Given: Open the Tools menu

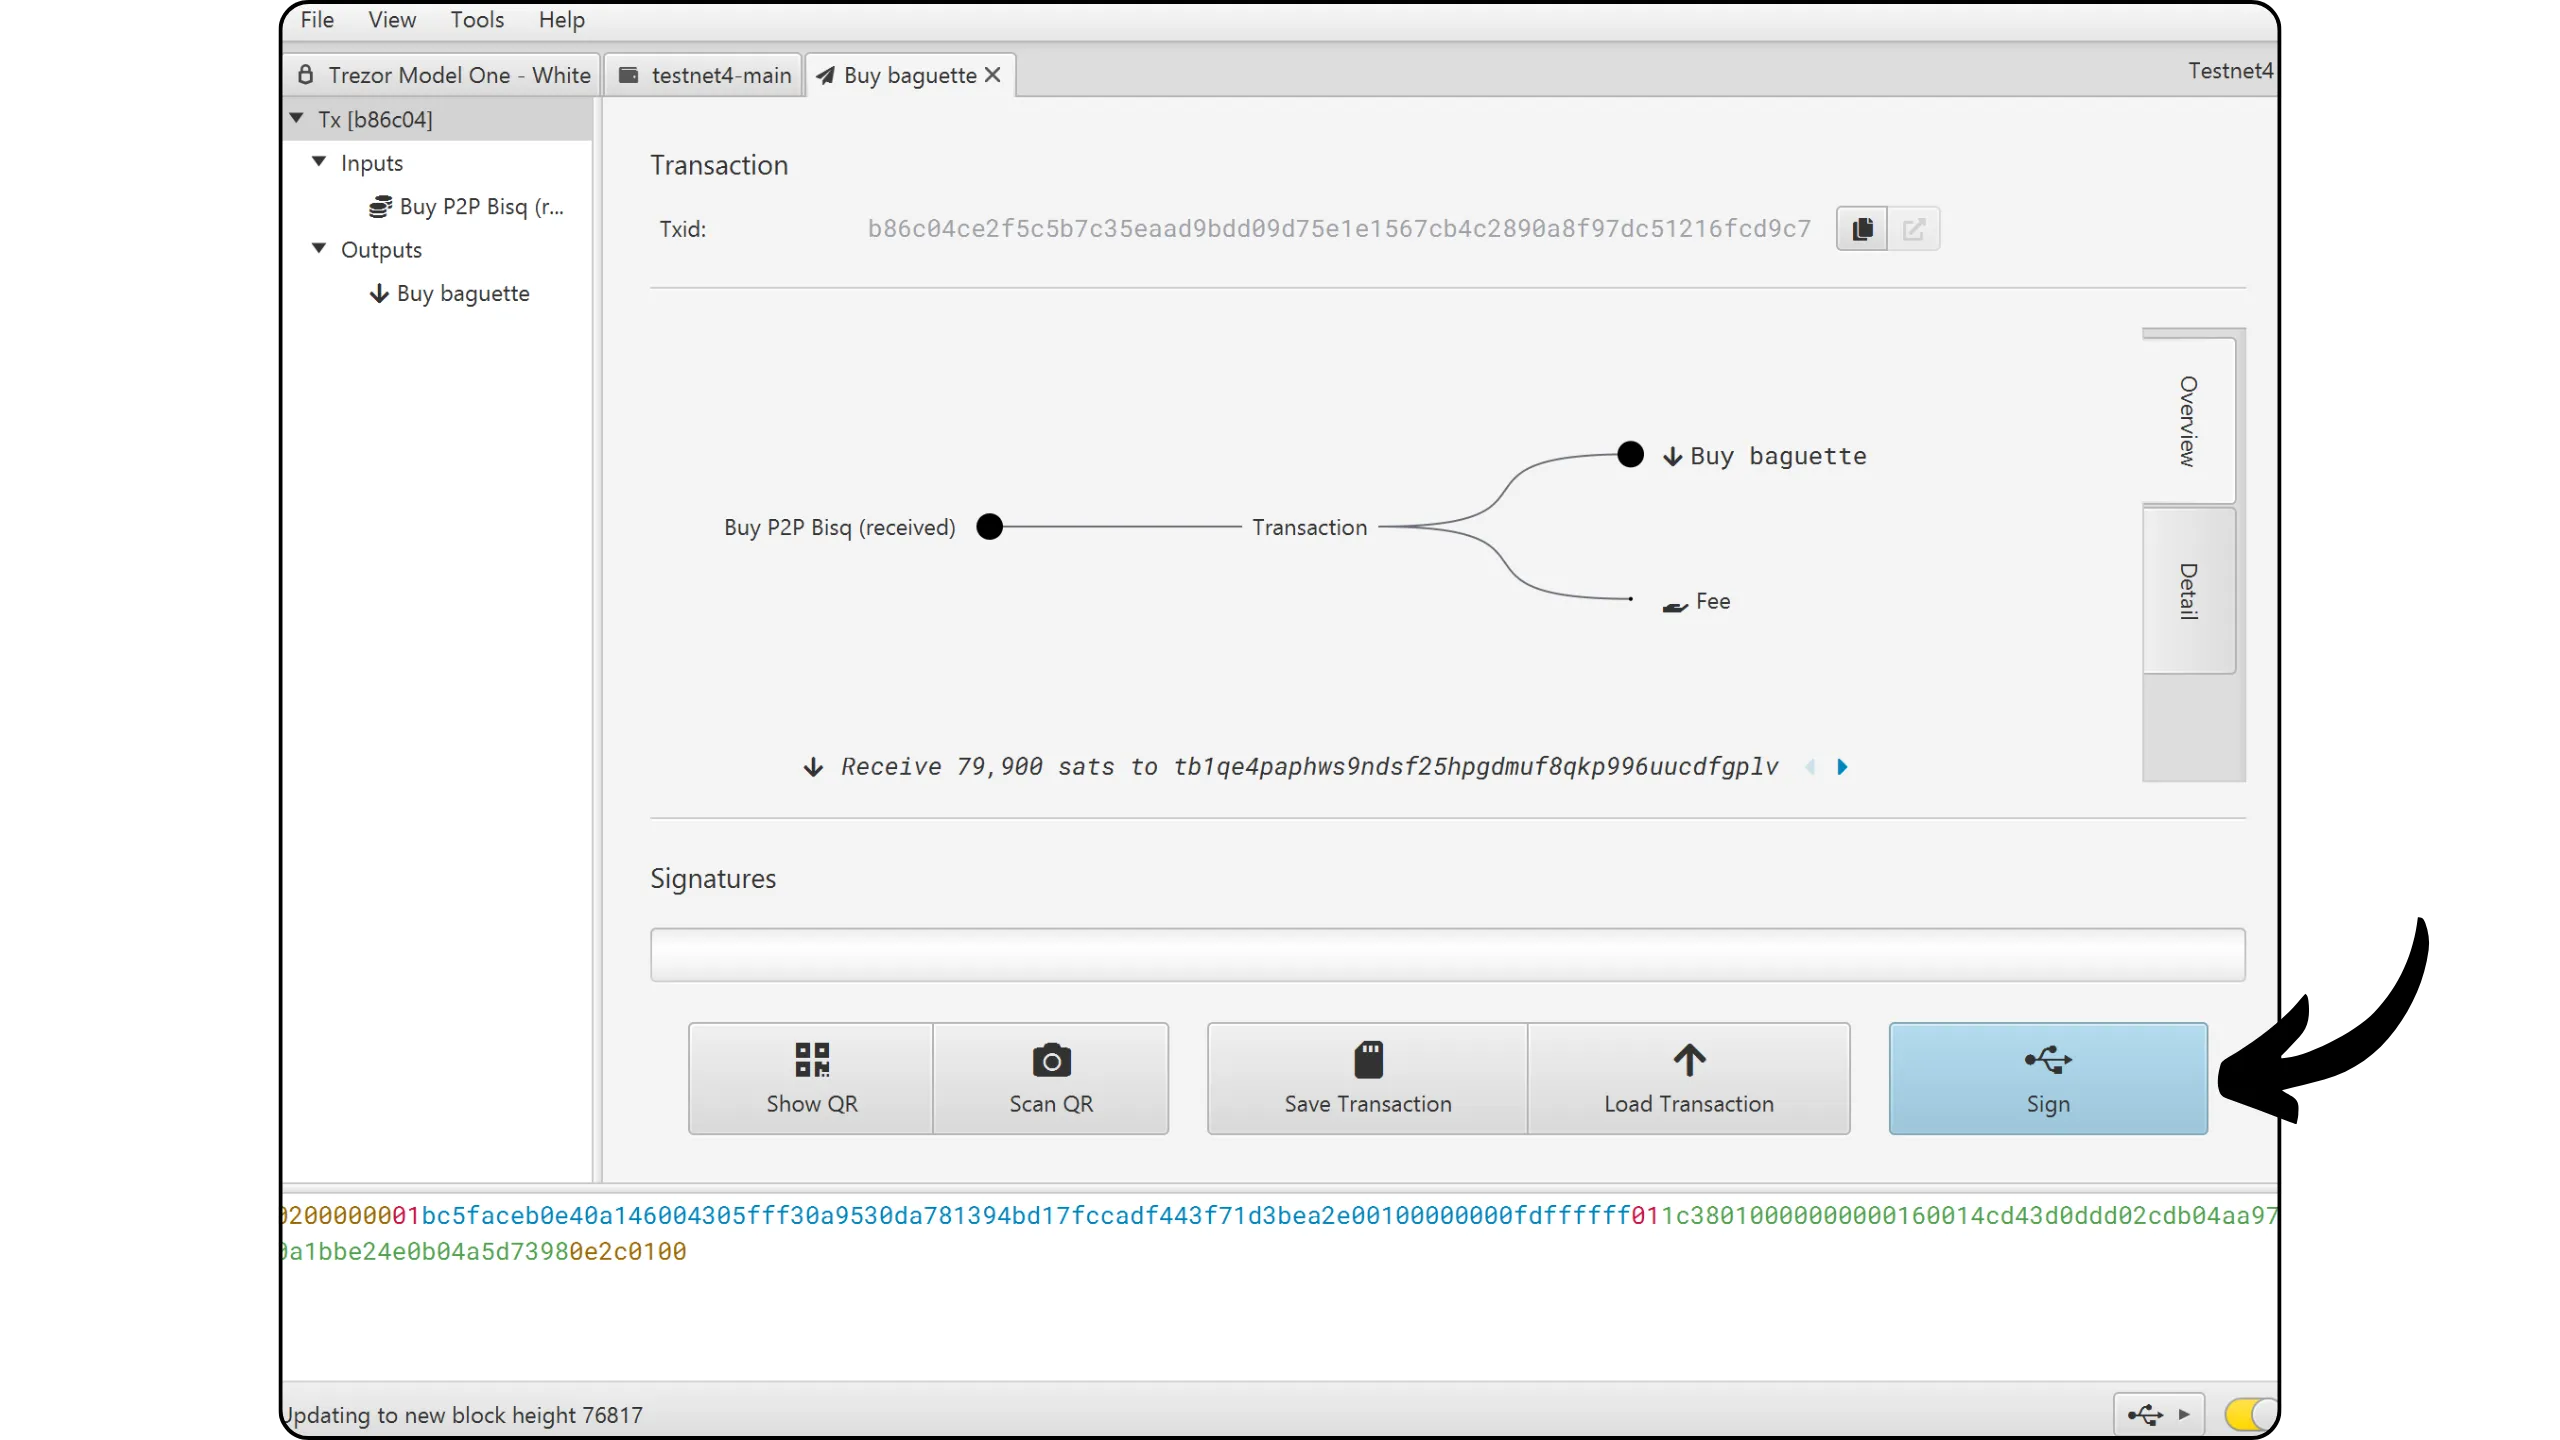Looking at the screenshot, I should click(x=476, y=20).
